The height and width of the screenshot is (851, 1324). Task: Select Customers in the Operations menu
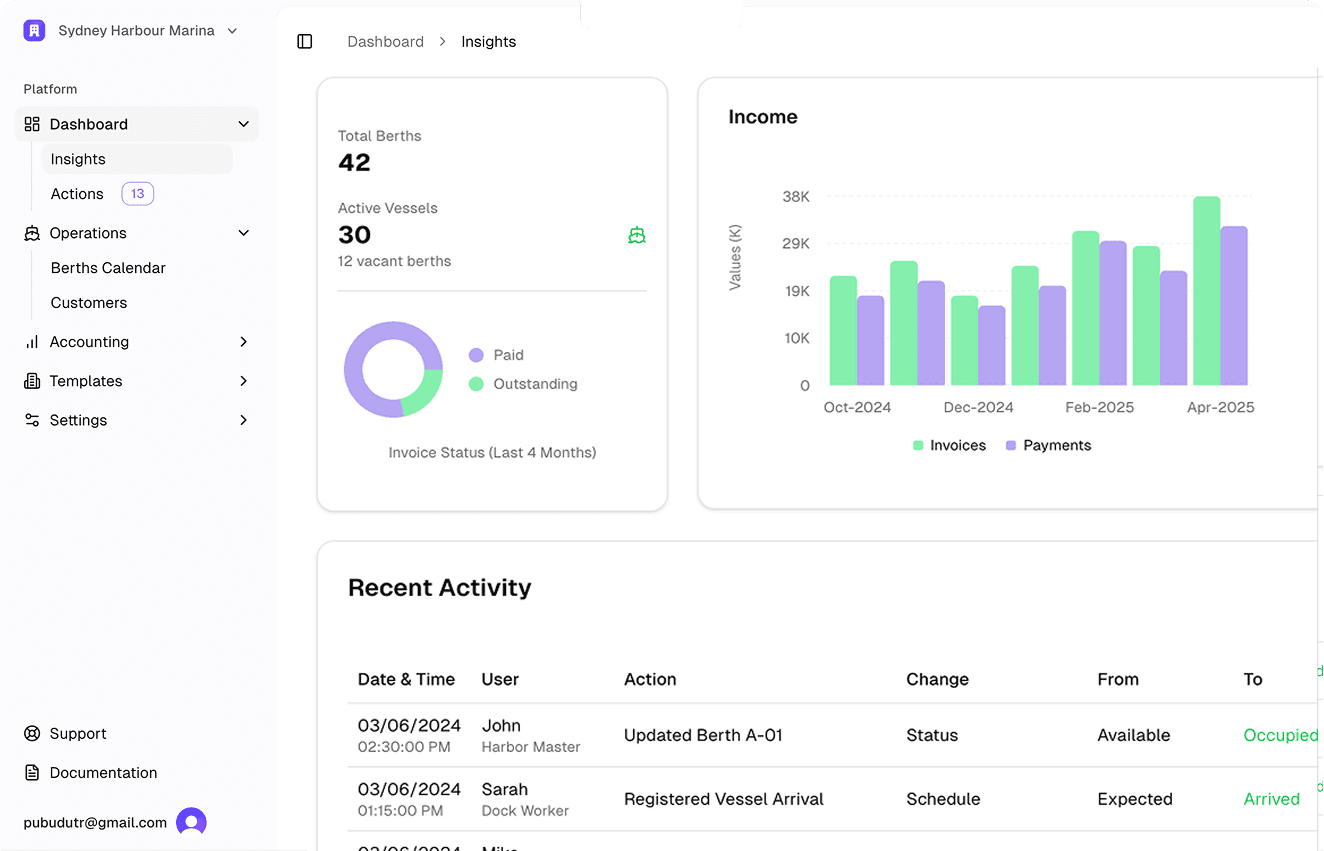pyautogui.click(x=89, y=303)
